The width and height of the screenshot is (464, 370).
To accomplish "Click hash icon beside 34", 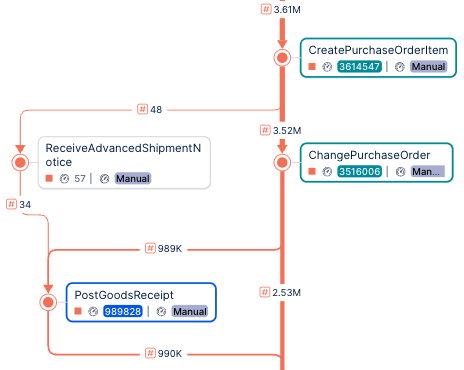I will pyautogui.click(x=11, y=204).
